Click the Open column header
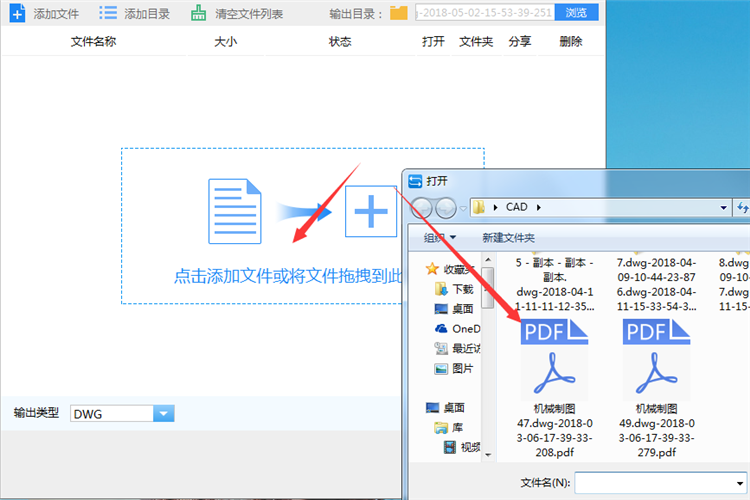Screen dimensions: 750x500 [433, 42]
